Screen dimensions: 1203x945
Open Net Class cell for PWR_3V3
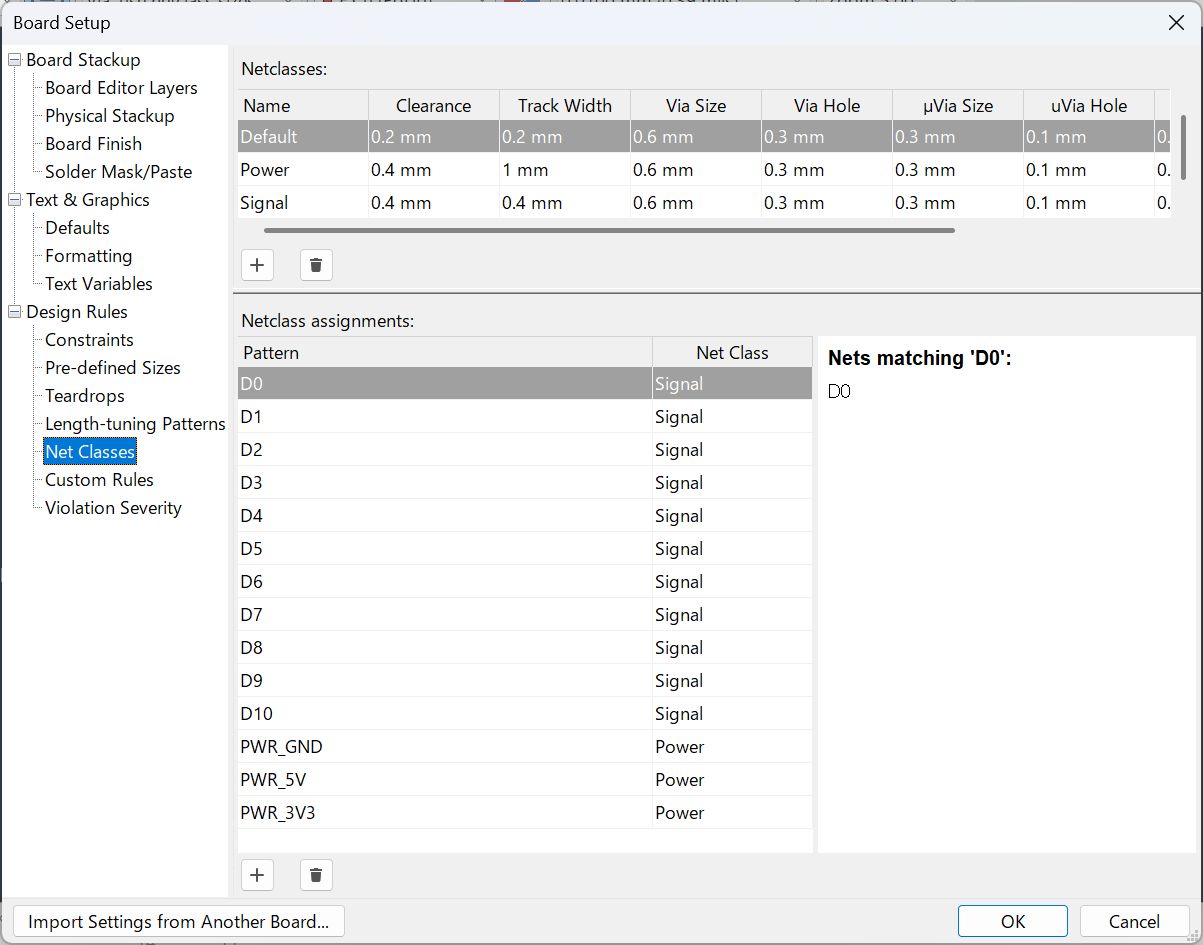pos(732,813)
